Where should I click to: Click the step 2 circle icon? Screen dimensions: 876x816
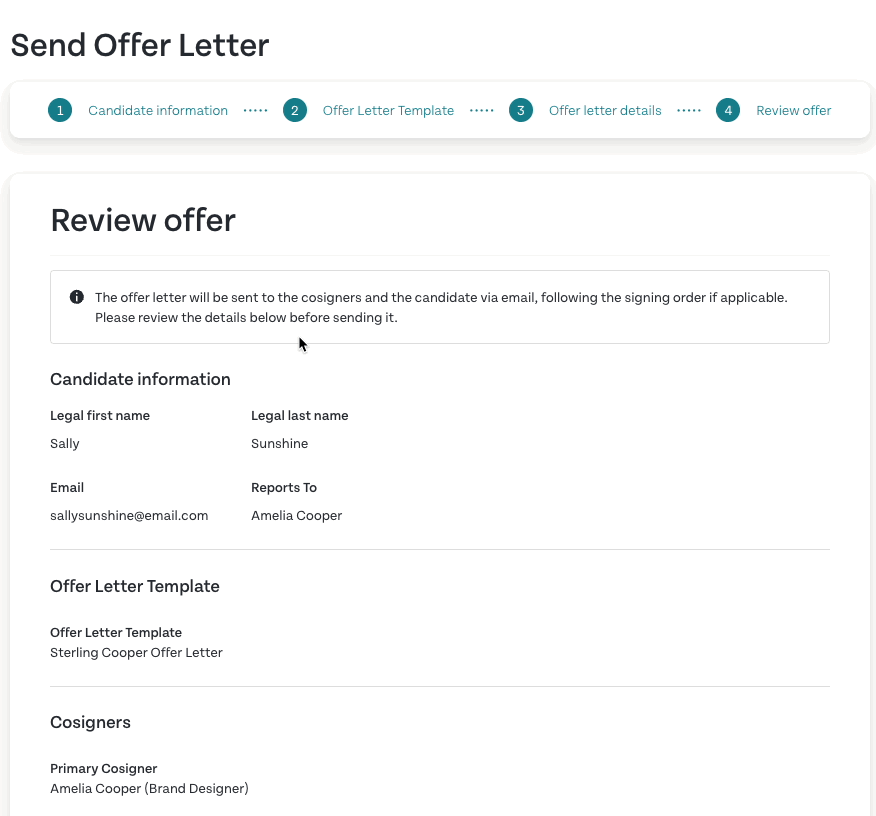click(x=294, y=110)
